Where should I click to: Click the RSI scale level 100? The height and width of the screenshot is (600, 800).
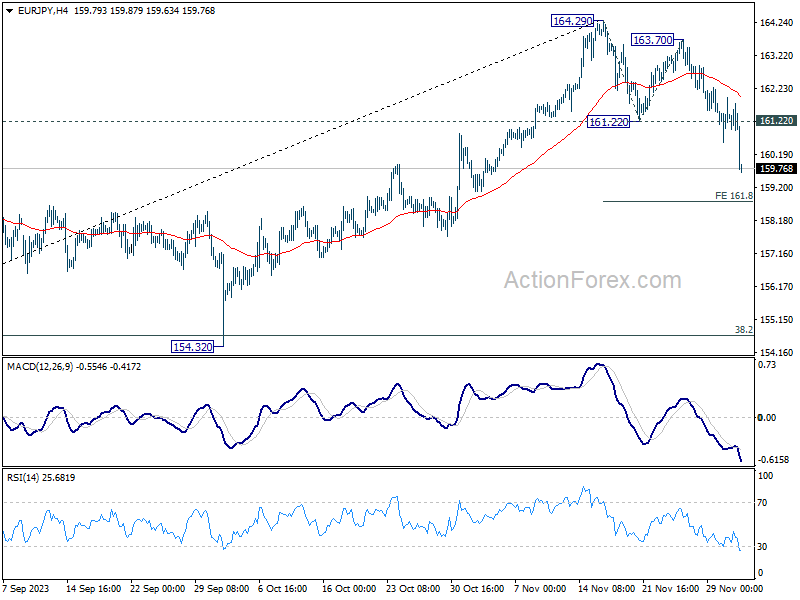coord(765,476)
